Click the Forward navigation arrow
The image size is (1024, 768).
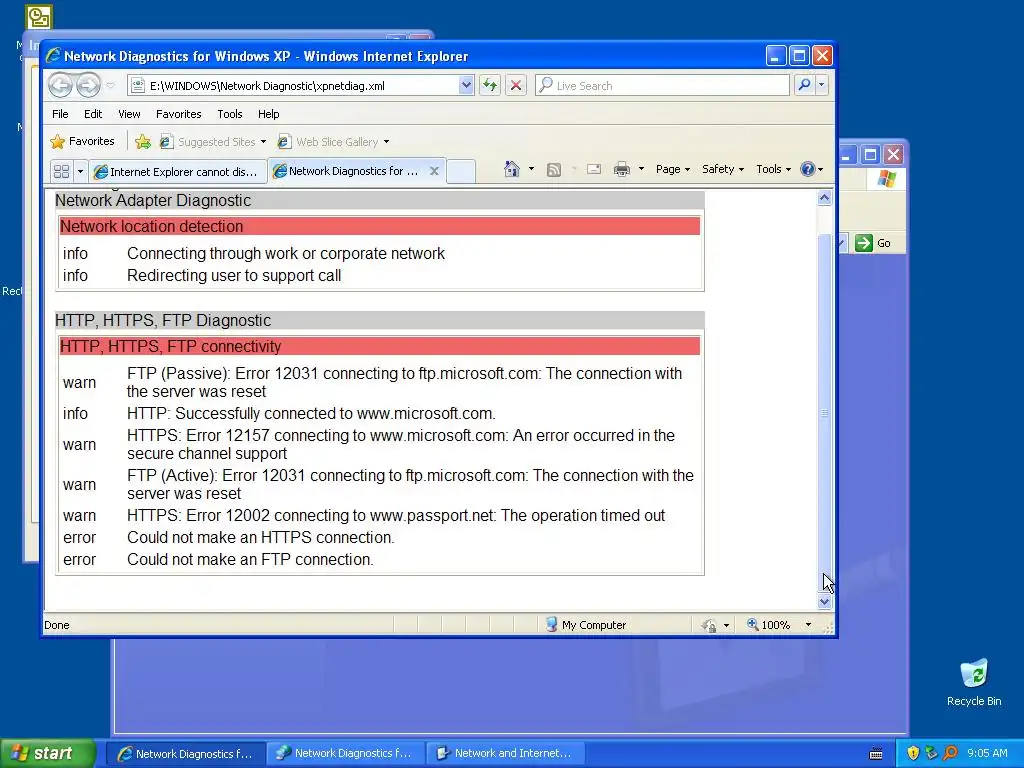pos(88,85)
